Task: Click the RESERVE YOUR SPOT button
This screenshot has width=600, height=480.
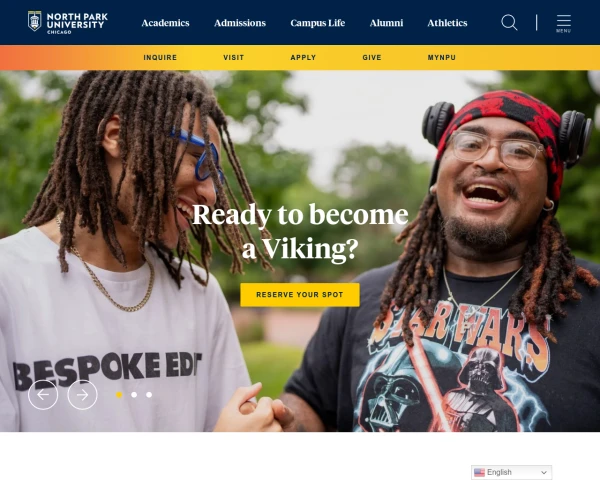Action: [x=300, y=295]
